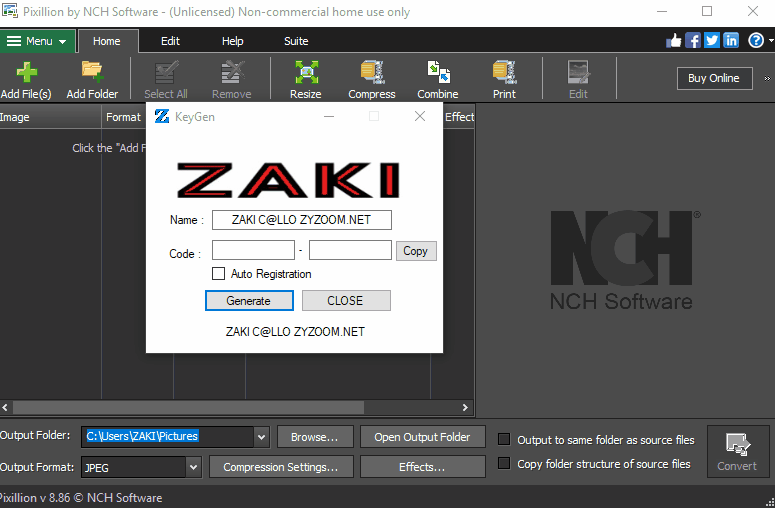This screenshot has height=508, width=775.
Task: Click the thumbs-up like icon
Action: [x=674, y=41]
